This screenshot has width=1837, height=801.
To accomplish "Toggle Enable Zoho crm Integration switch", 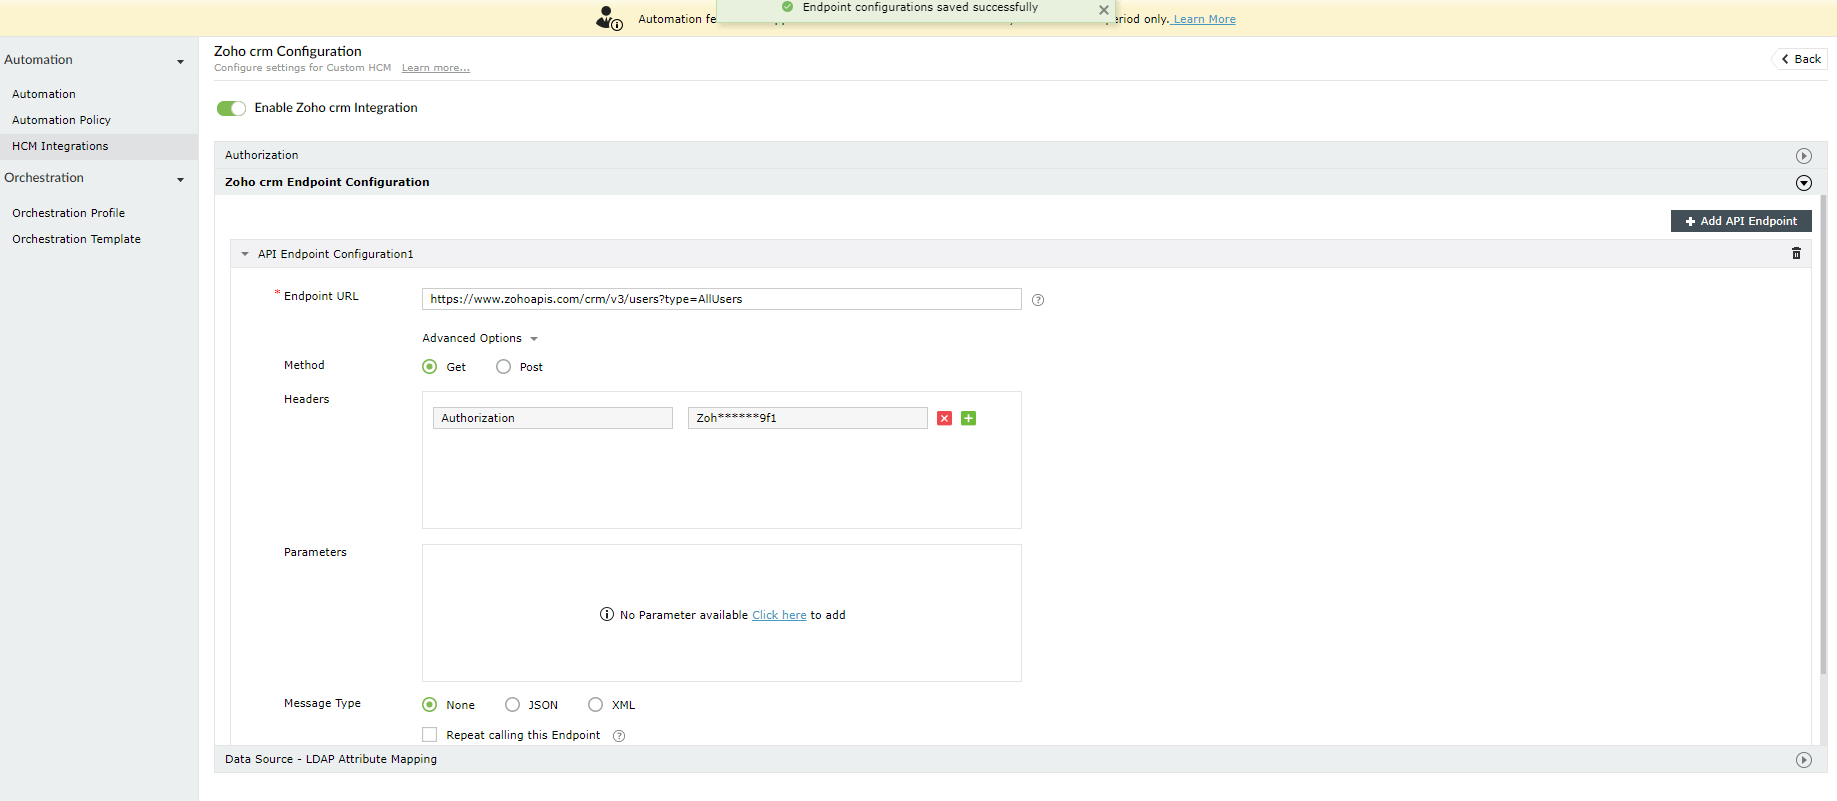I will tap(231, 108).
